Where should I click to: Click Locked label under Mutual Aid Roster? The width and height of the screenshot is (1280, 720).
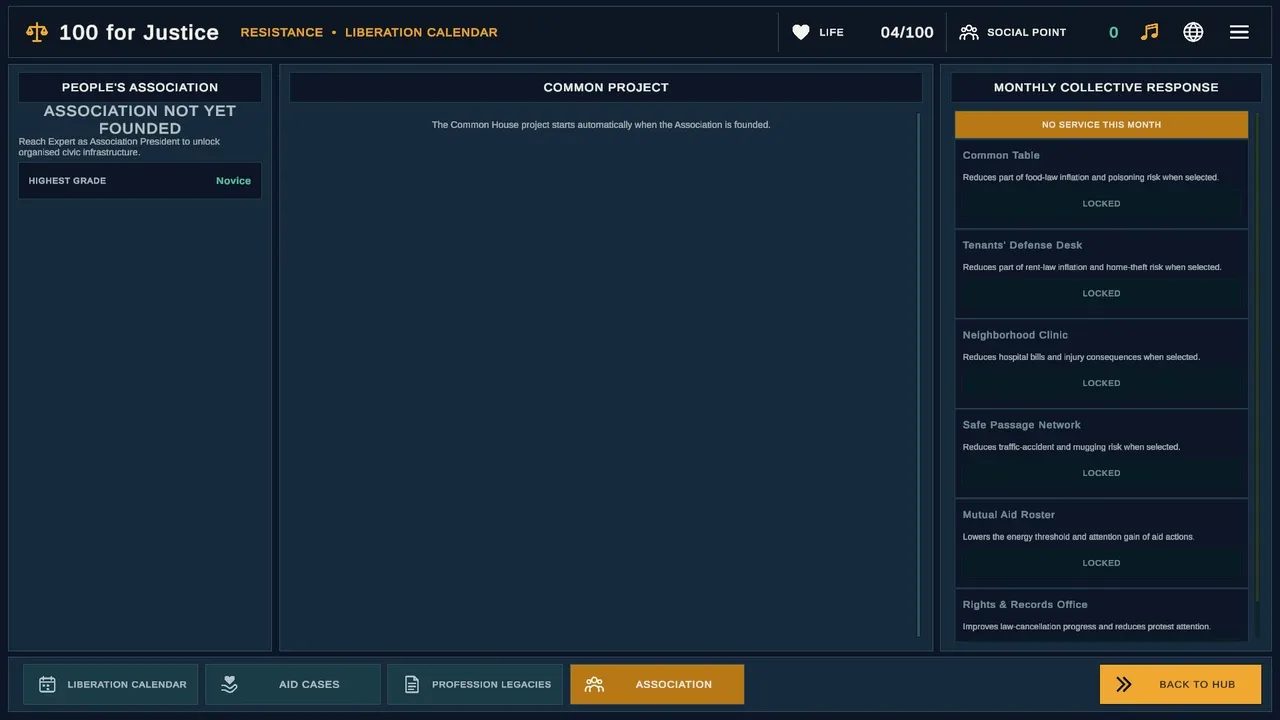(x=1101, y=564)
